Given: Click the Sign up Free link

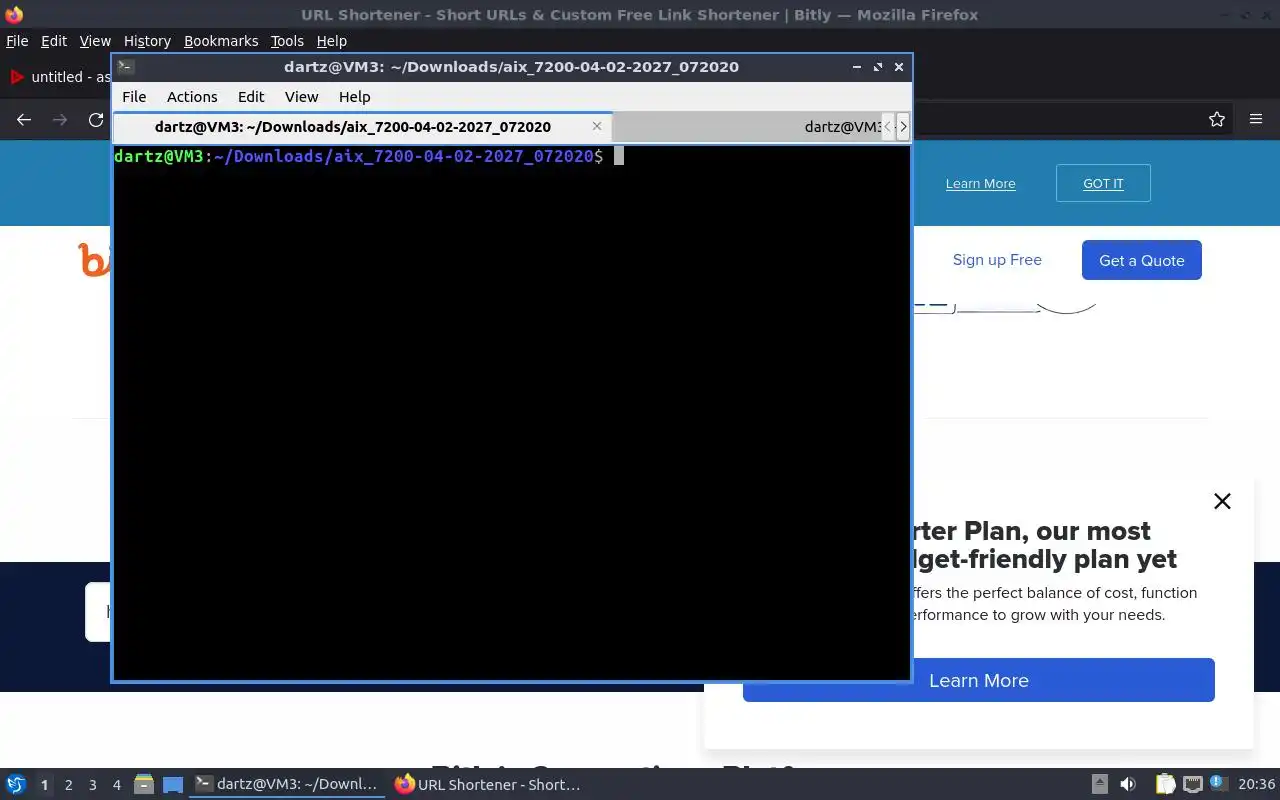Looking at the screenshot, I should [x=997, y=260].
